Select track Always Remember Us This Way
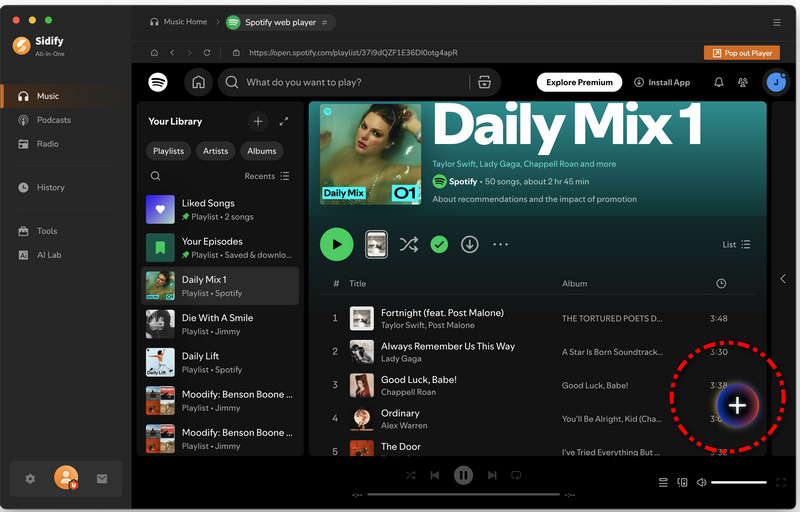Viewport: 800px width, 512px height. click(448, 346)
